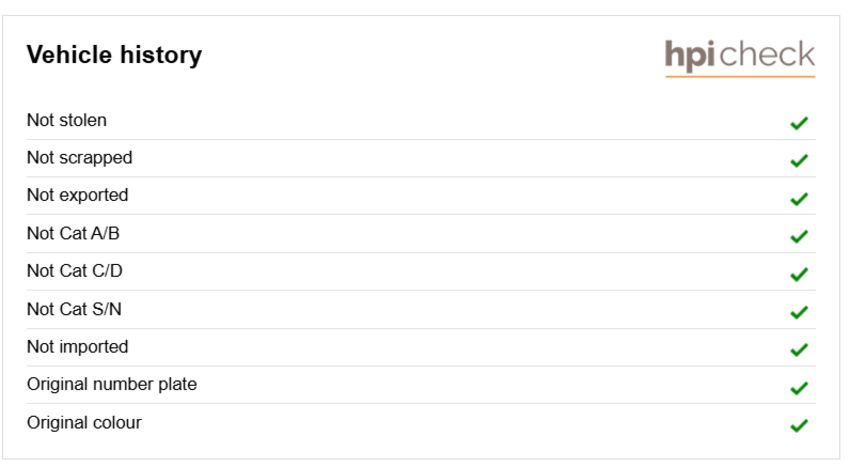Select the Original colour label

[84, 423]
